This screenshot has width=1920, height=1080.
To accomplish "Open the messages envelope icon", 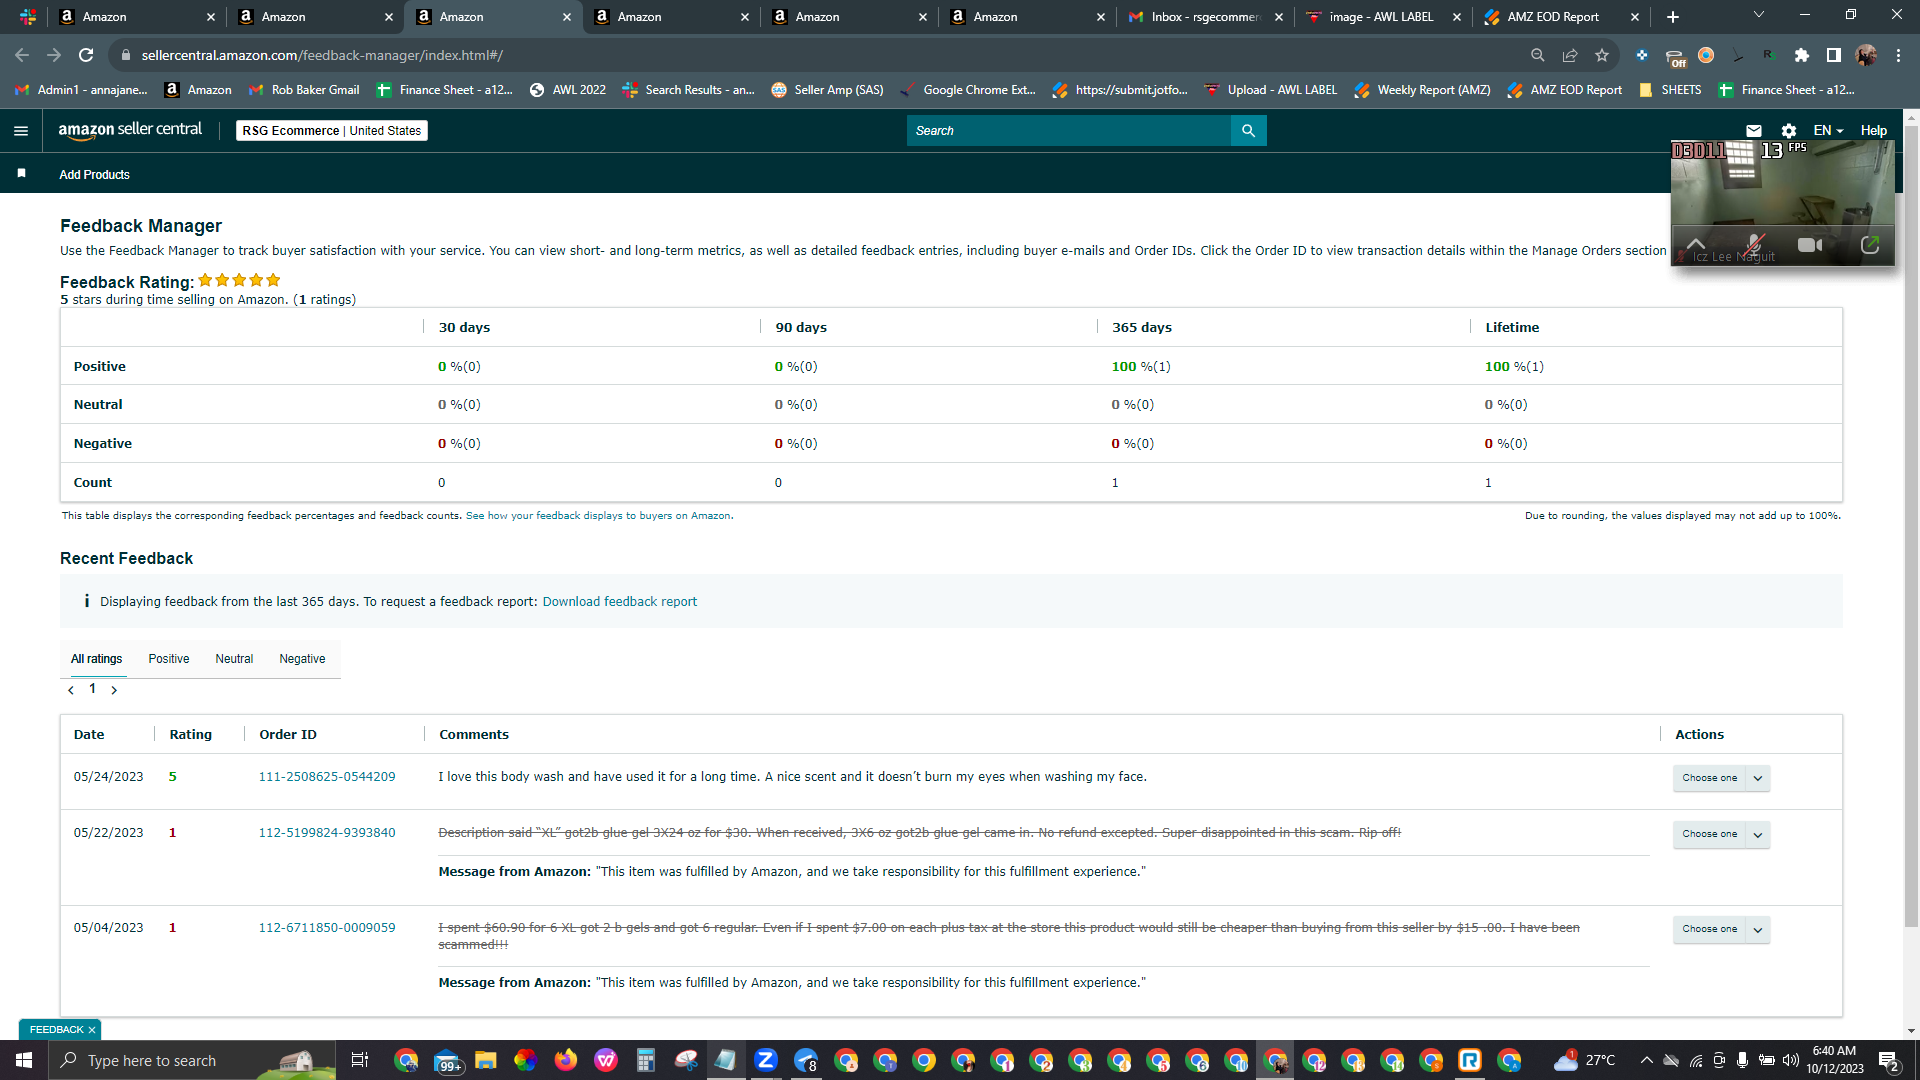I will pos(1754,131).
